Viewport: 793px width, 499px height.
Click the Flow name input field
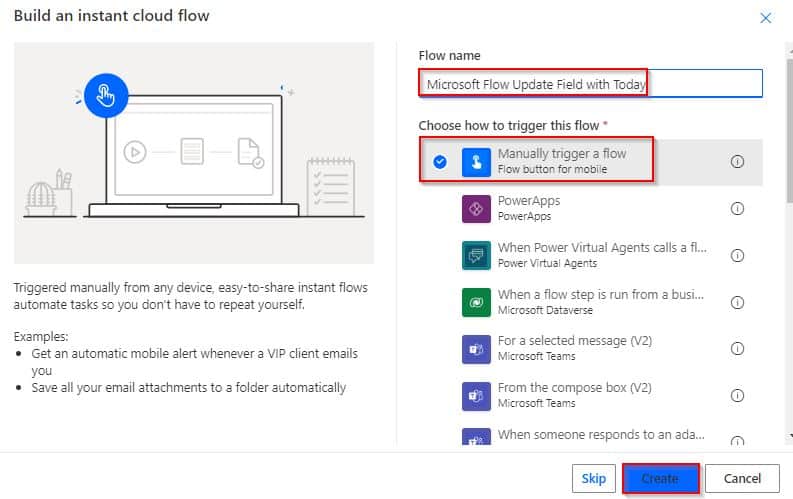coord(590,83)
